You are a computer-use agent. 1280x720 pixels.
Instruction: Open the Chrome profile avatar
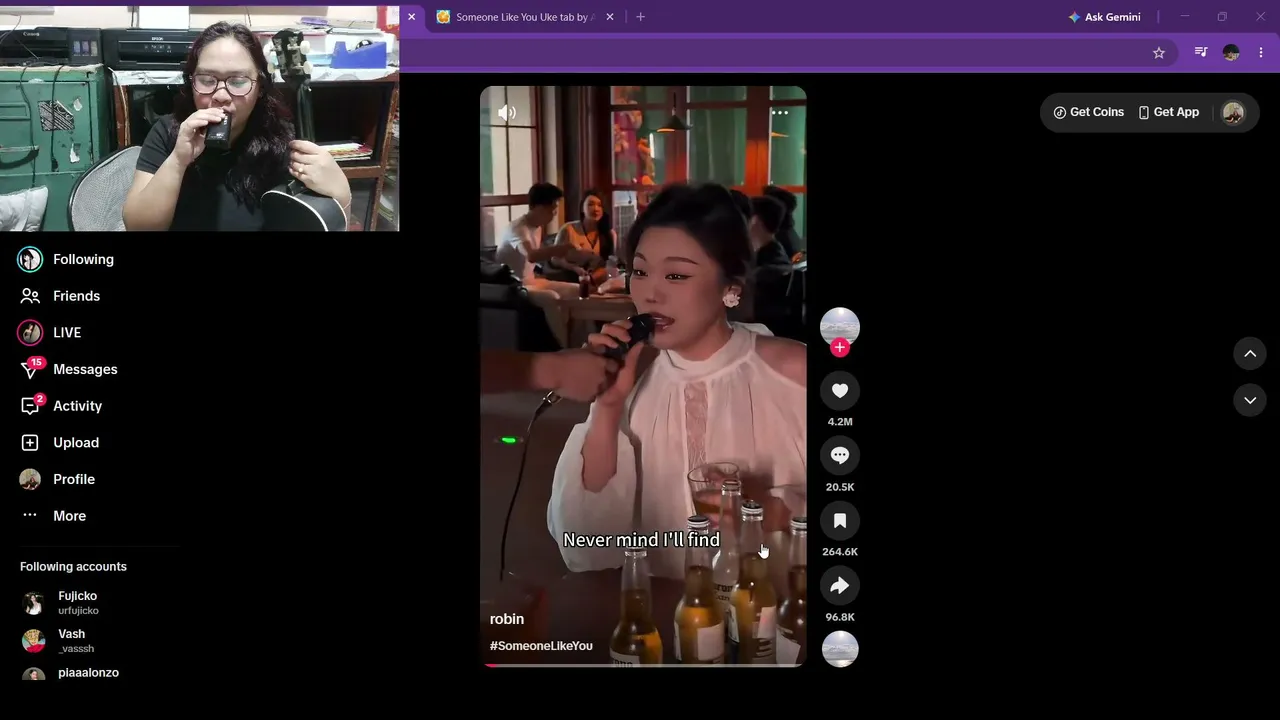click(x=1231, y=53)
